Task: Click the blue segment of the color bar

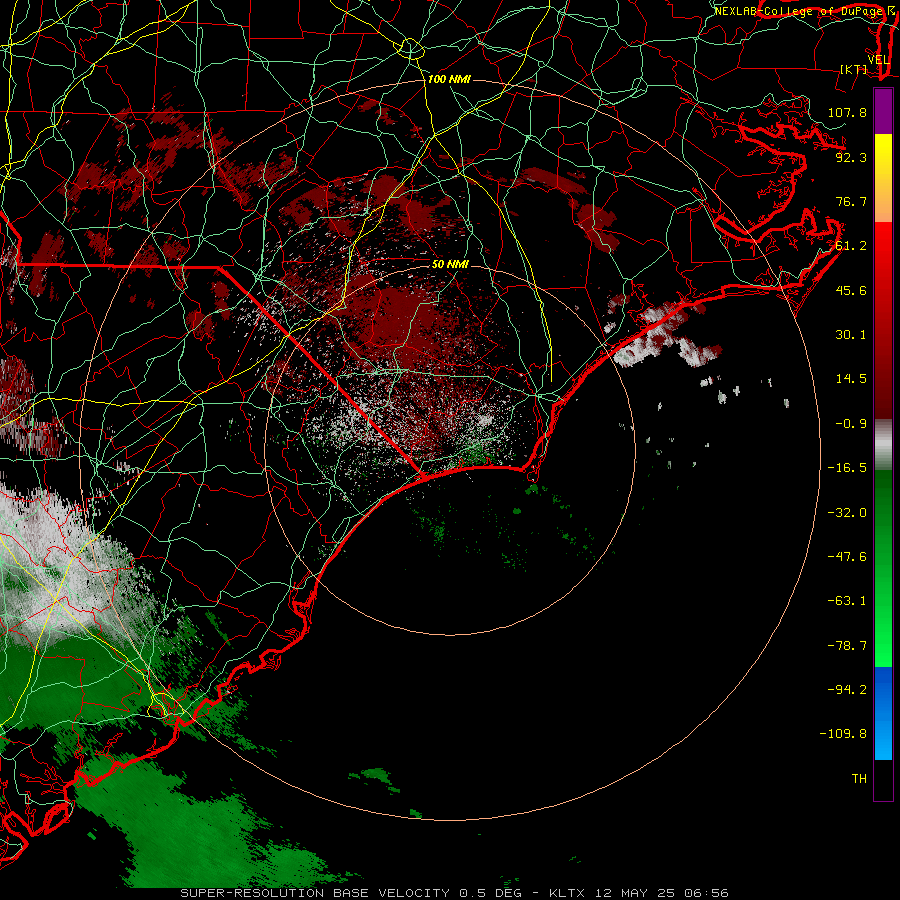Action: 883,713
